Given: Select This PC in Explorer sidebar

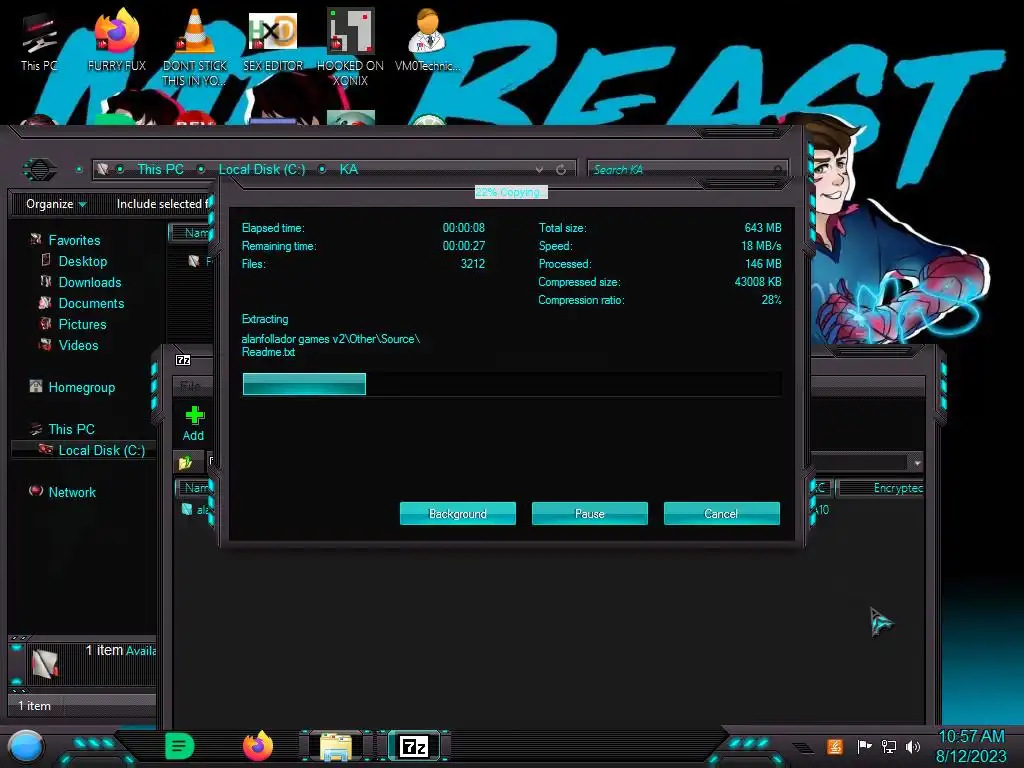Looking at the screenshot, I should (x=71, y=429).
